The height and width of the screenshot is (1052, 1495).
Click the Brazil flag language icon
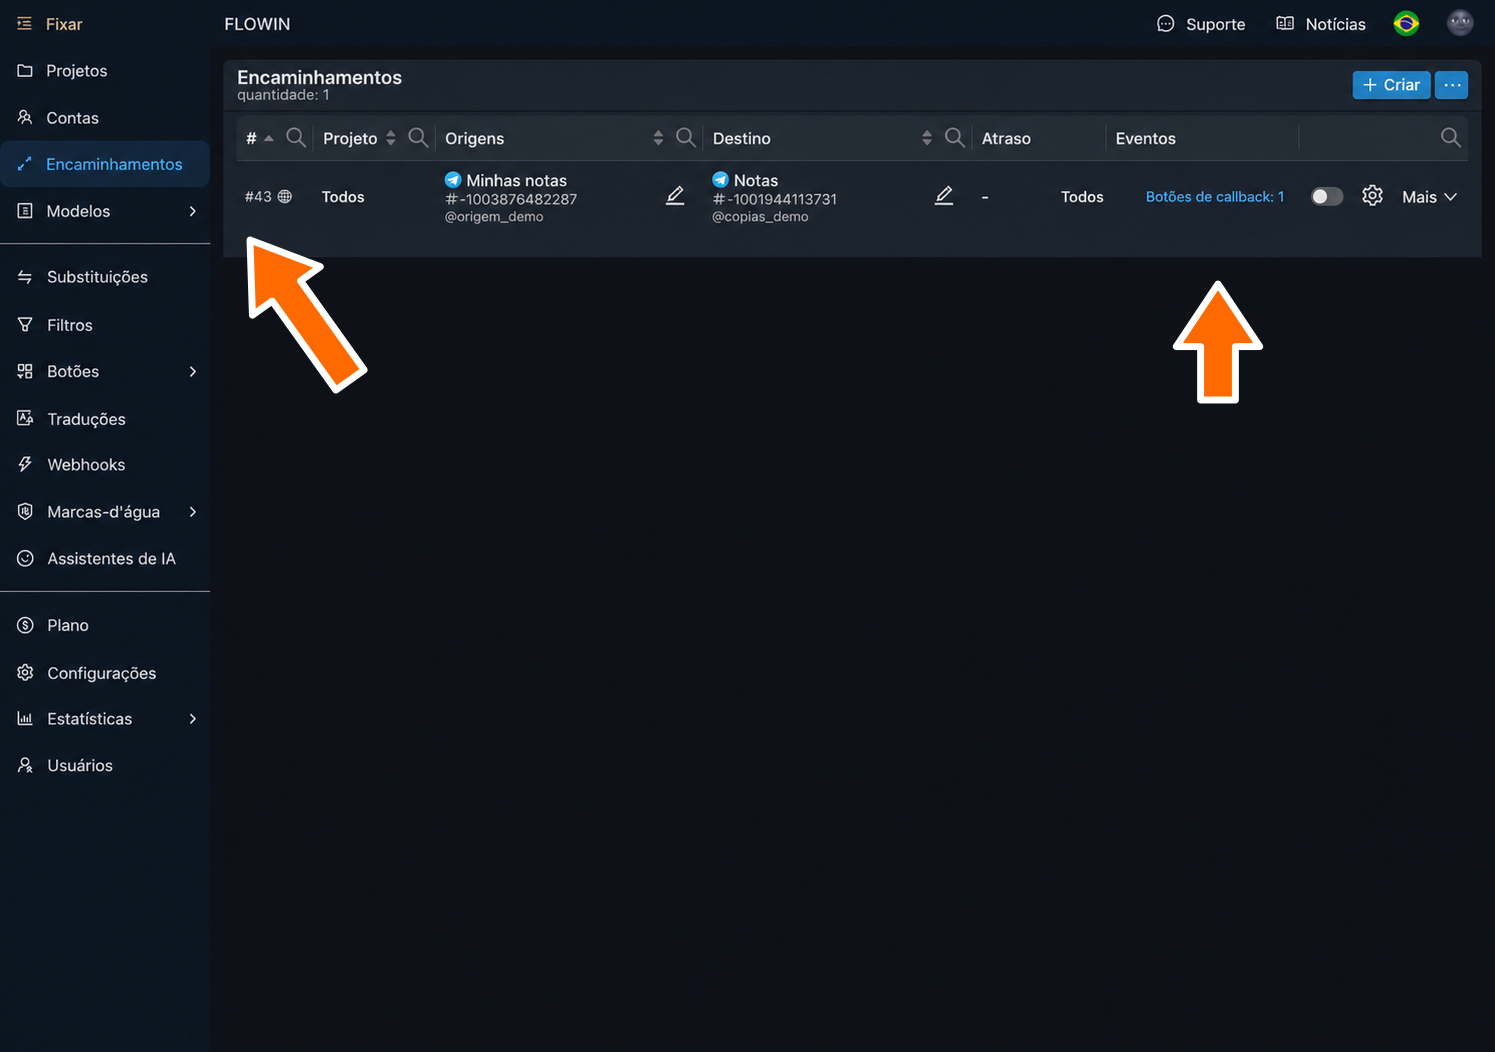click(x=1406, y=23)
